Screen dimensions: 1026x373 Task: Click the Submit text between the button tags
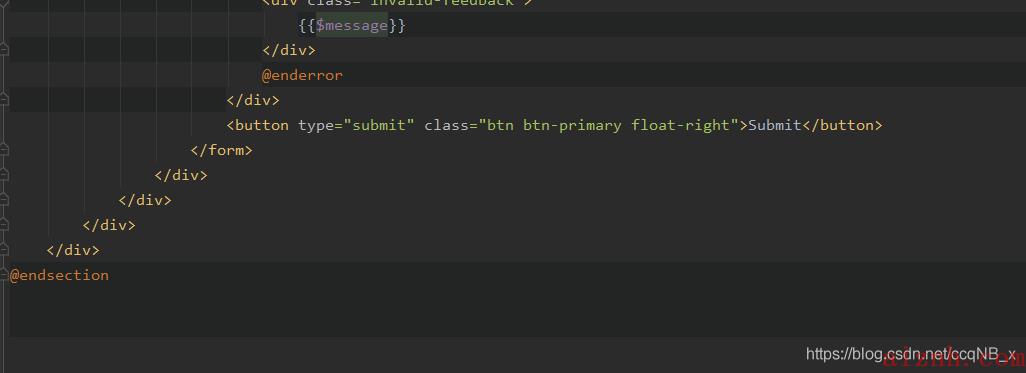pyautogui.click(x=775, y=125)
